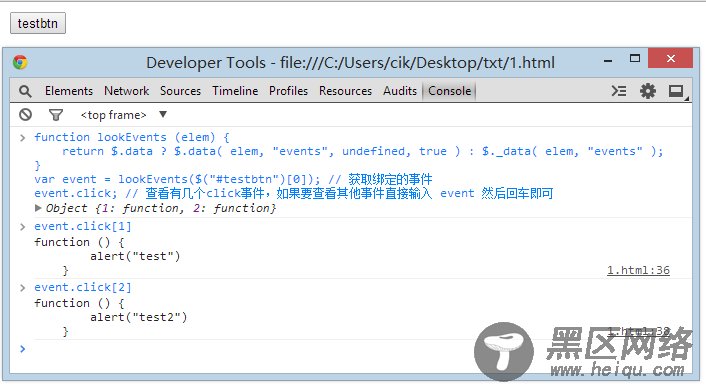Click the testbtn button on the page
Image resolution: width=706 pixels, height=387 pixels.
pos(38,23)
